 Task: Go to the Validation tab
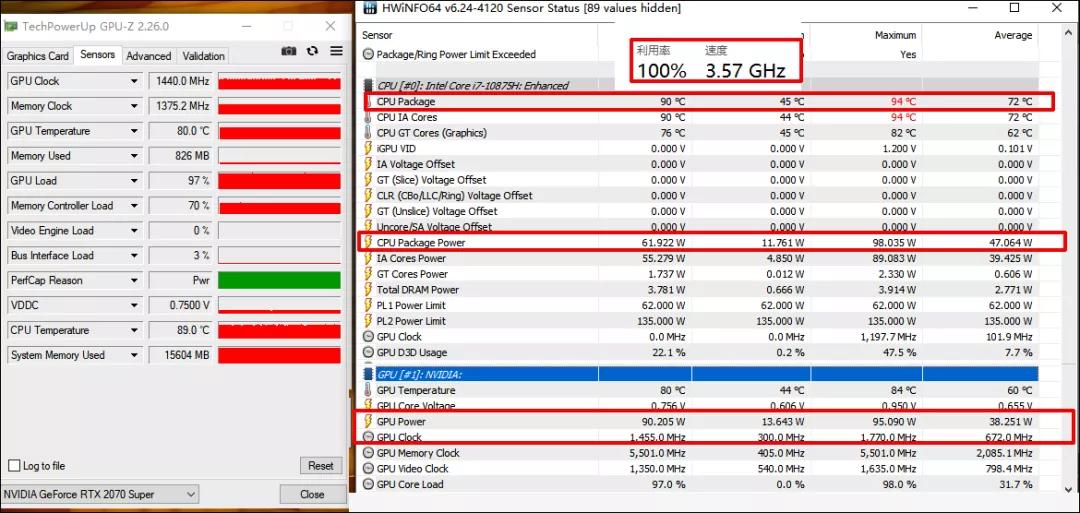click(x=204, y=56)
